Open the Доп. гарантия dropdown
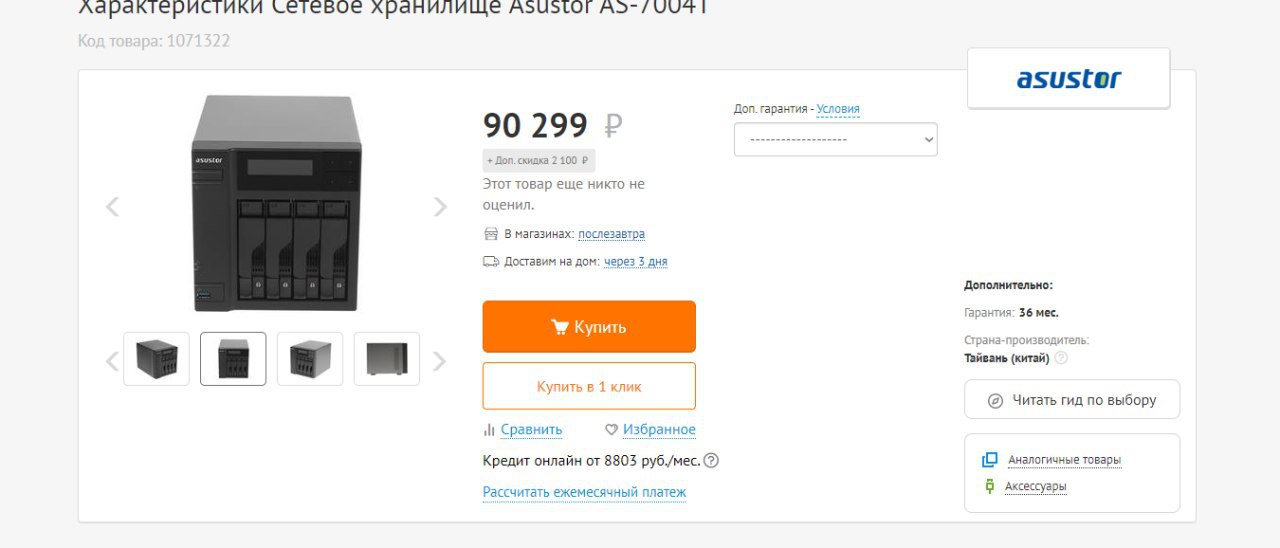 836,139
